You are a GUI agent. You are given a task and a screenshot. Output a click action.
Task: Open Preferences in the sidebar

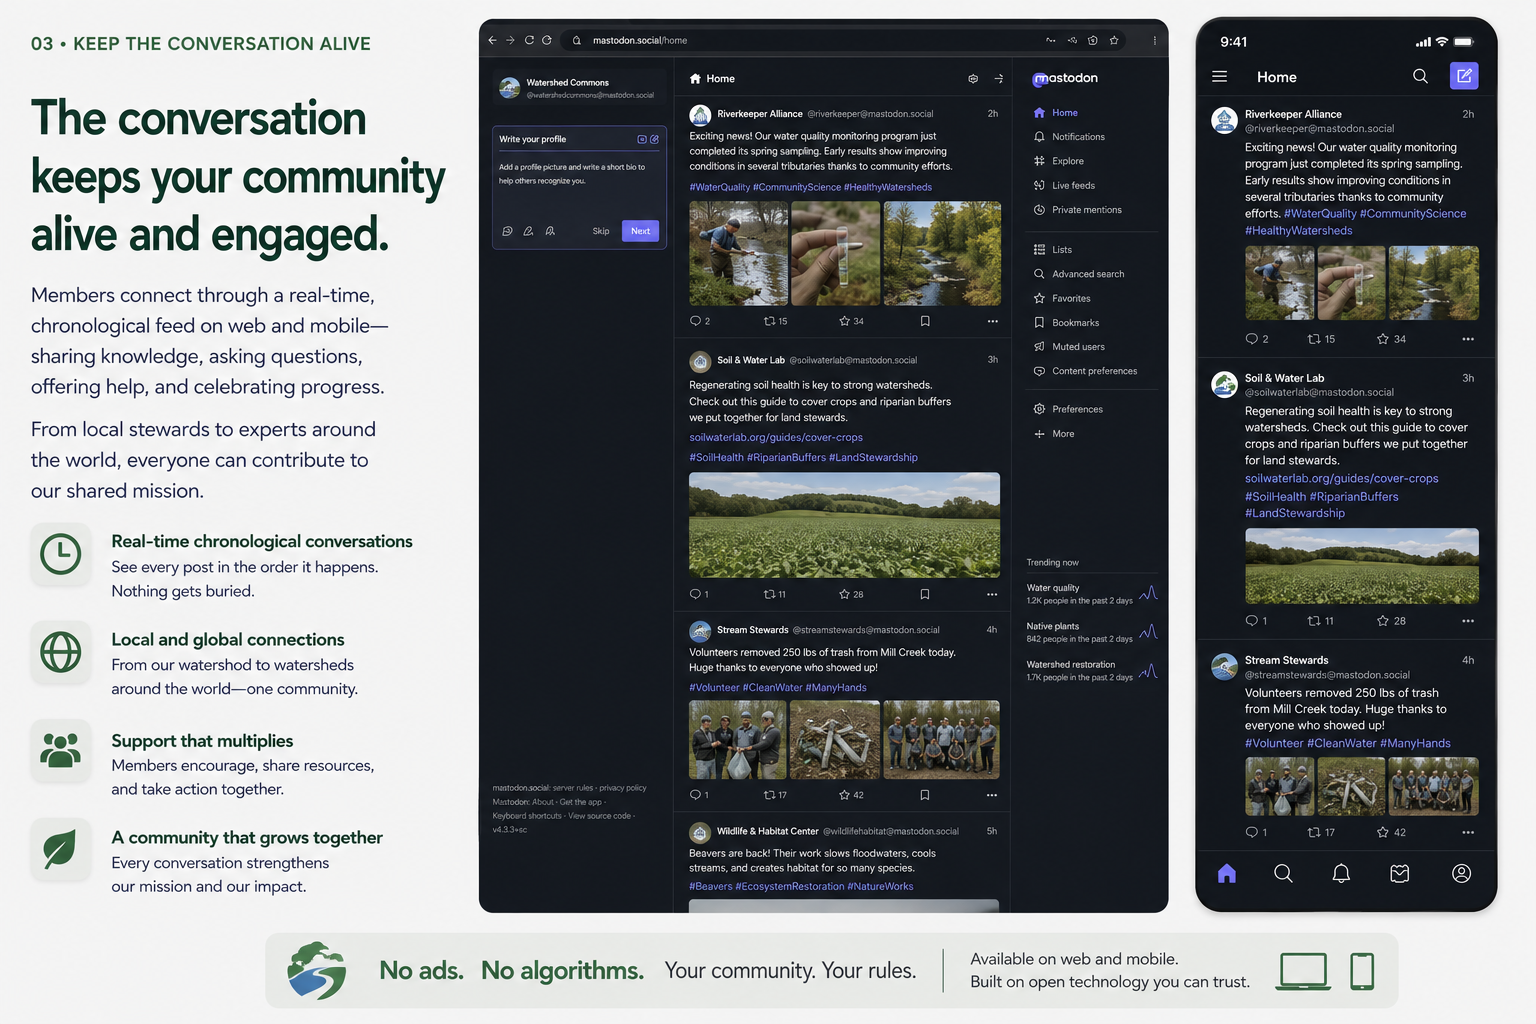pos(1068,409)
